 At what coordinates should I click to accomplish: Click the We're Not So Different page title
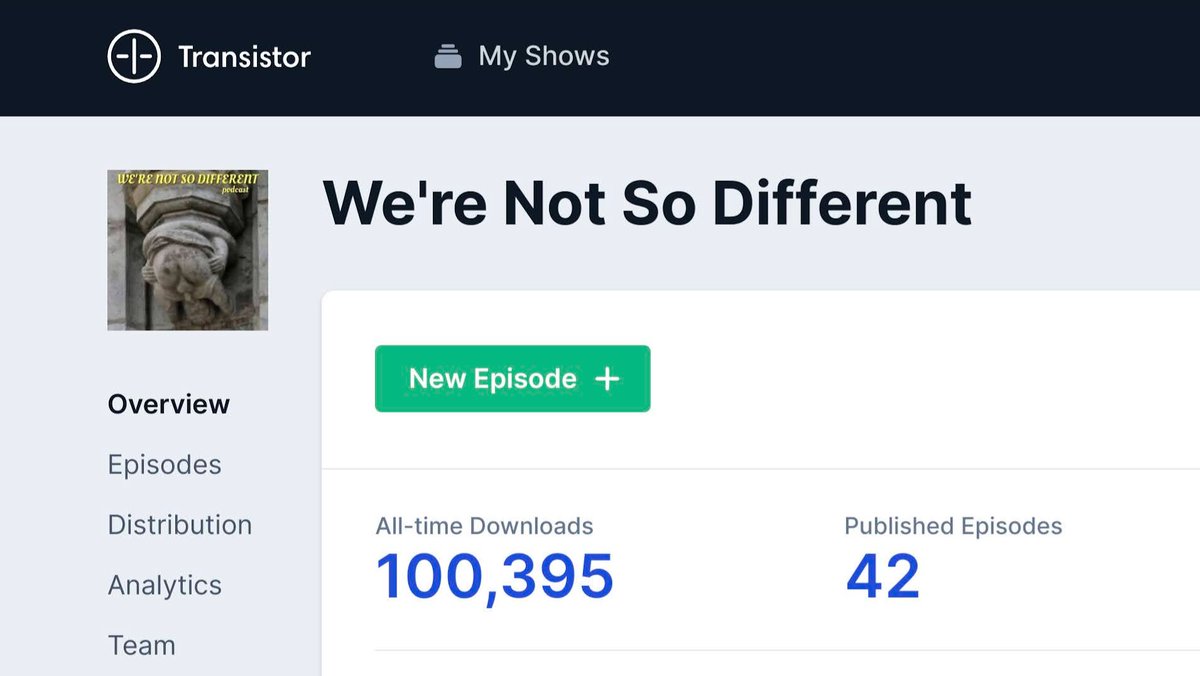coord(648,203)
